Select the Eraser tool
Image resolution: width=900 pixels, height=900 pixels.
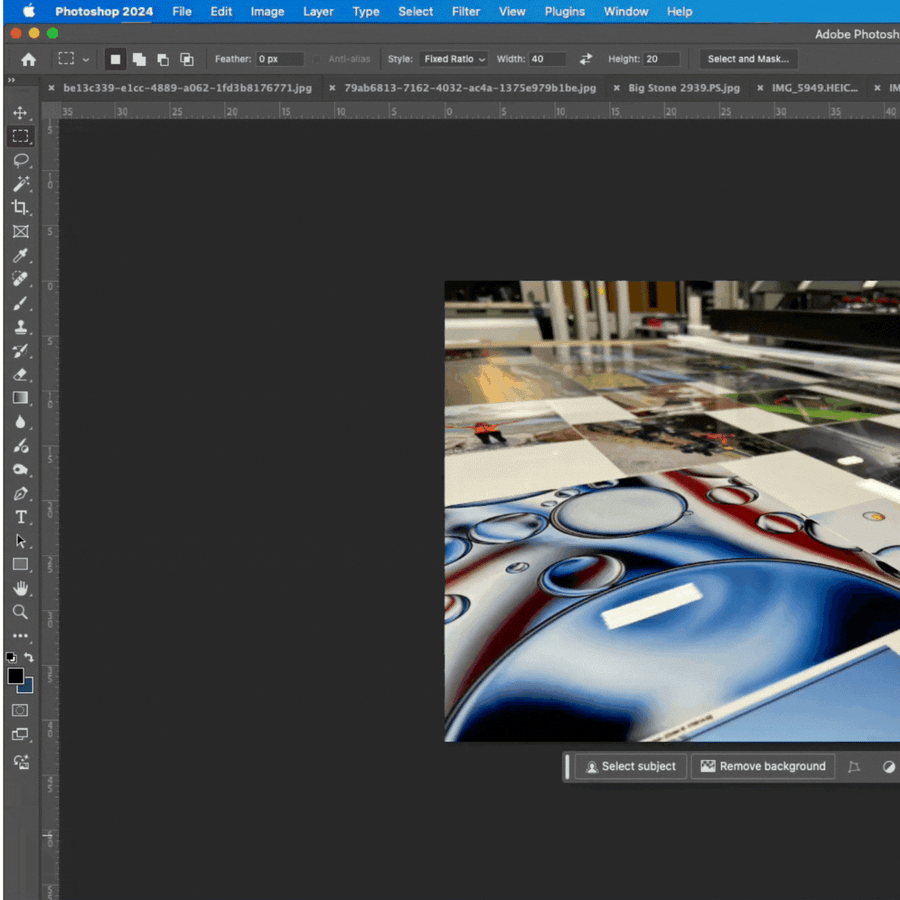tap(21, 375)
